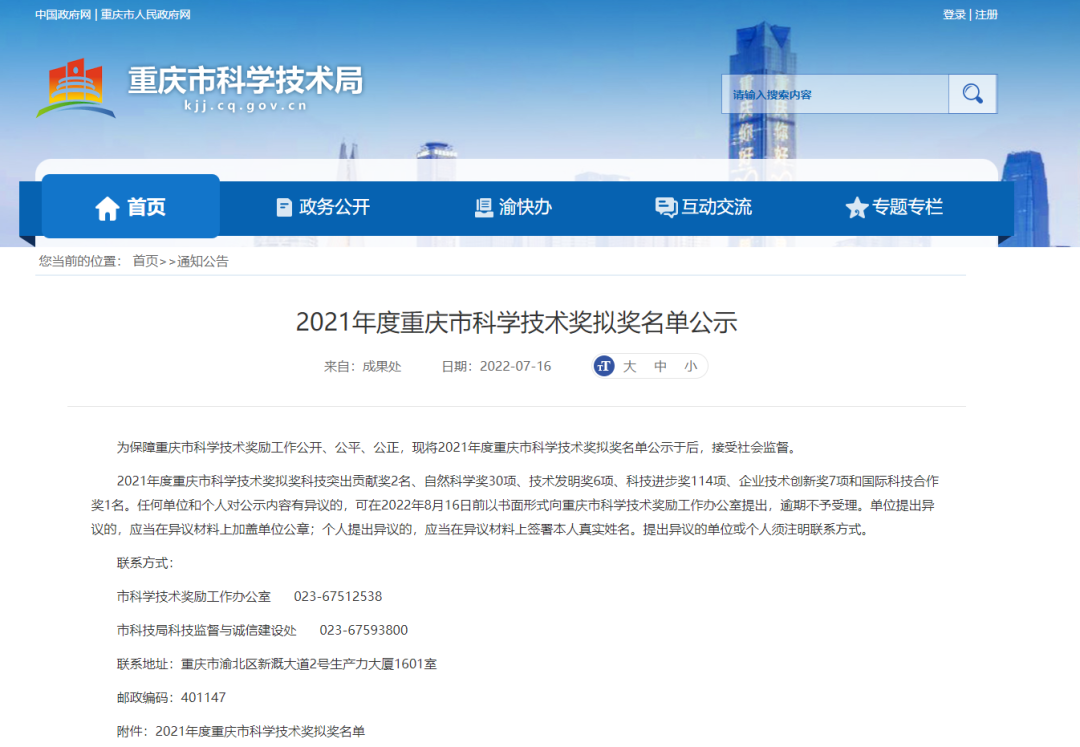Click phone number 023-67512538
1080x747 pixels.
(338, 596)
